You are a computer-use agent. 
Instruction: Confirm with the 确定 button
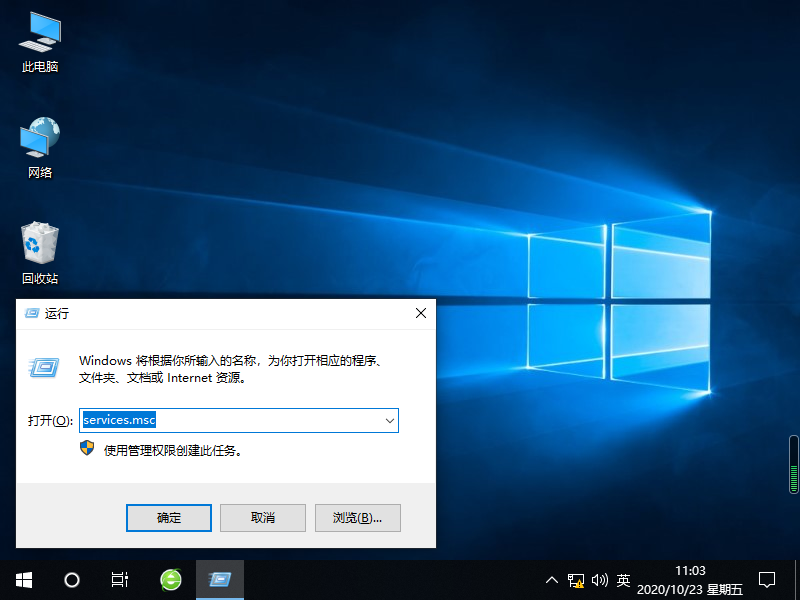click(168, 517)
